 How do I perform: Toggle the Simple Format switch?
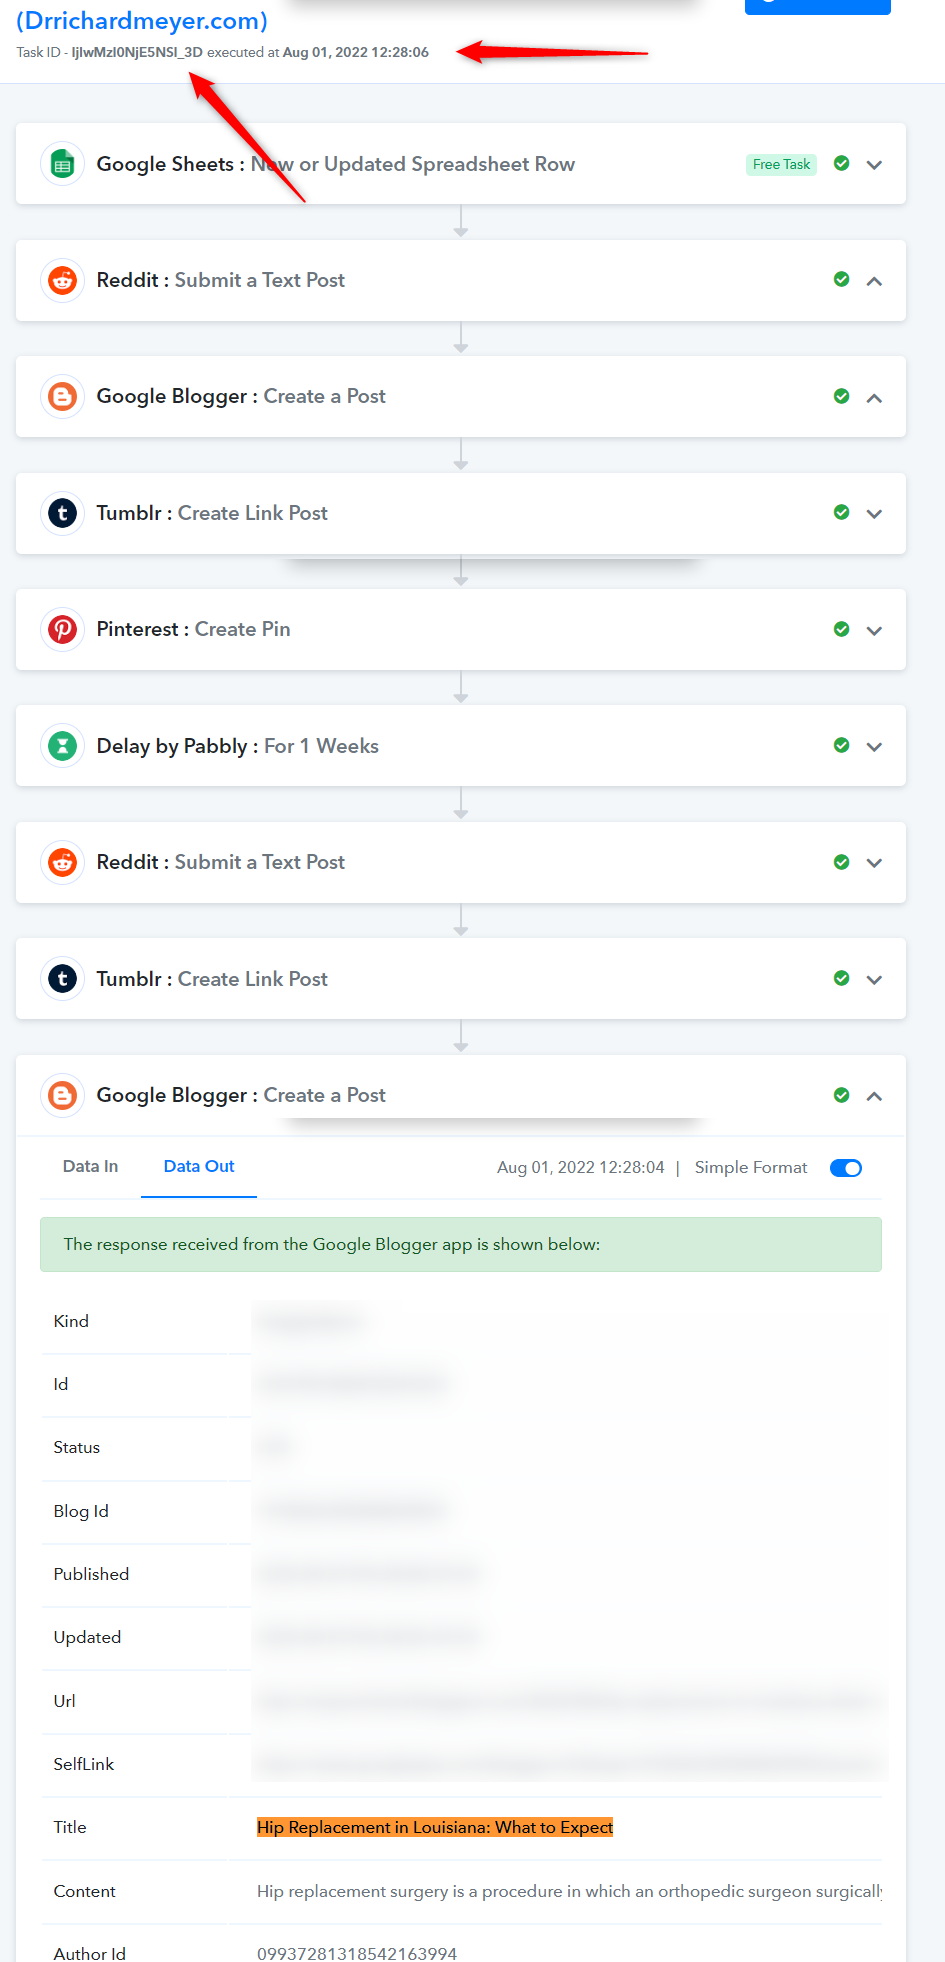click(846, 1168)
